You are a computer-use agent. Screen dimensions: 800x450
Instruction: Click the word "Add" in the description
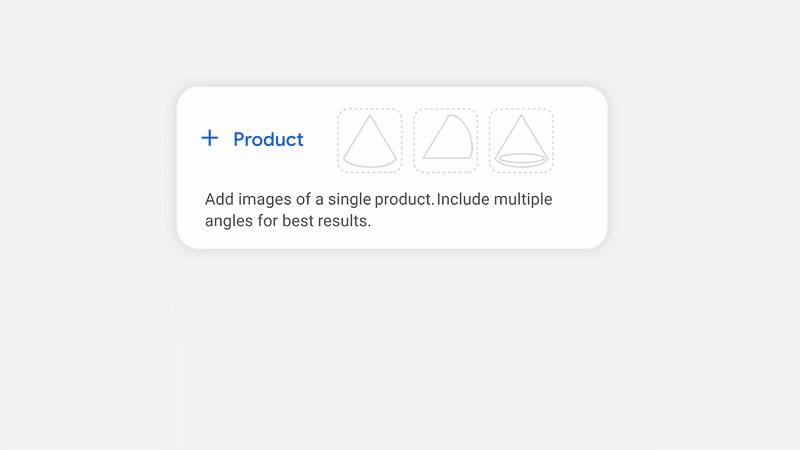220,199
